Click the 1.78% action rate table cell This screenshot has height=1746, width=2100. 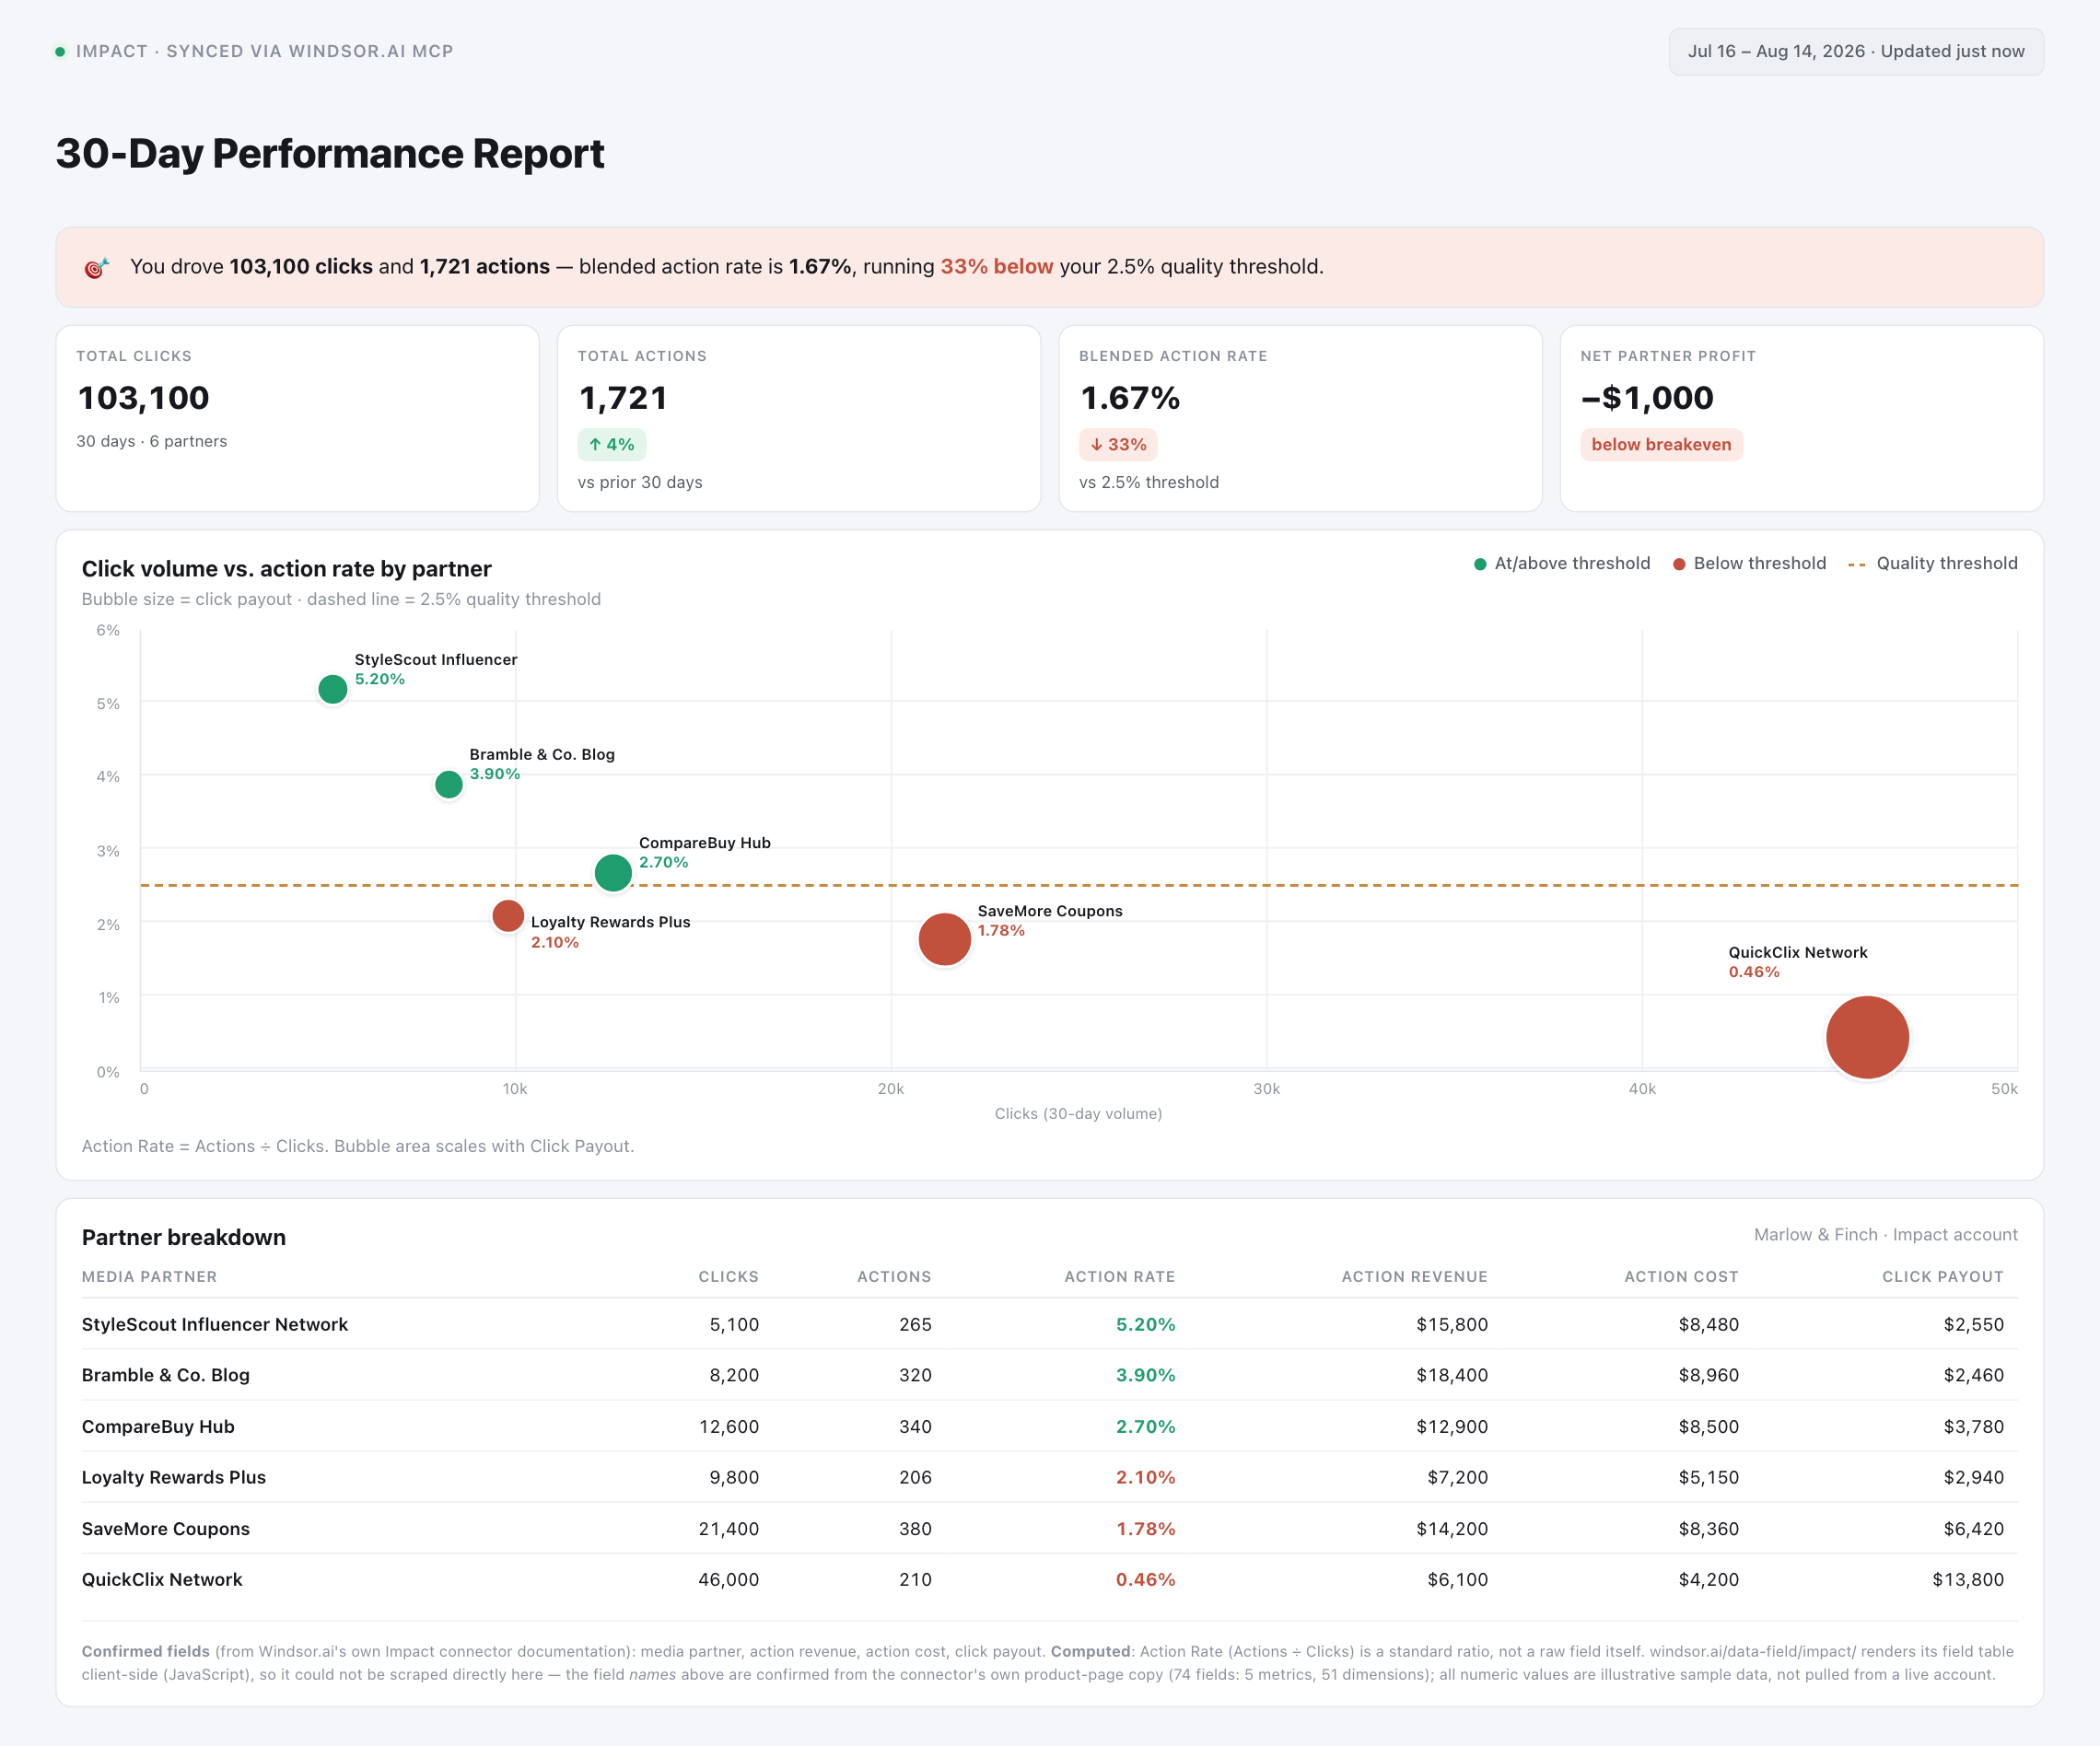pos(1145,1528)
